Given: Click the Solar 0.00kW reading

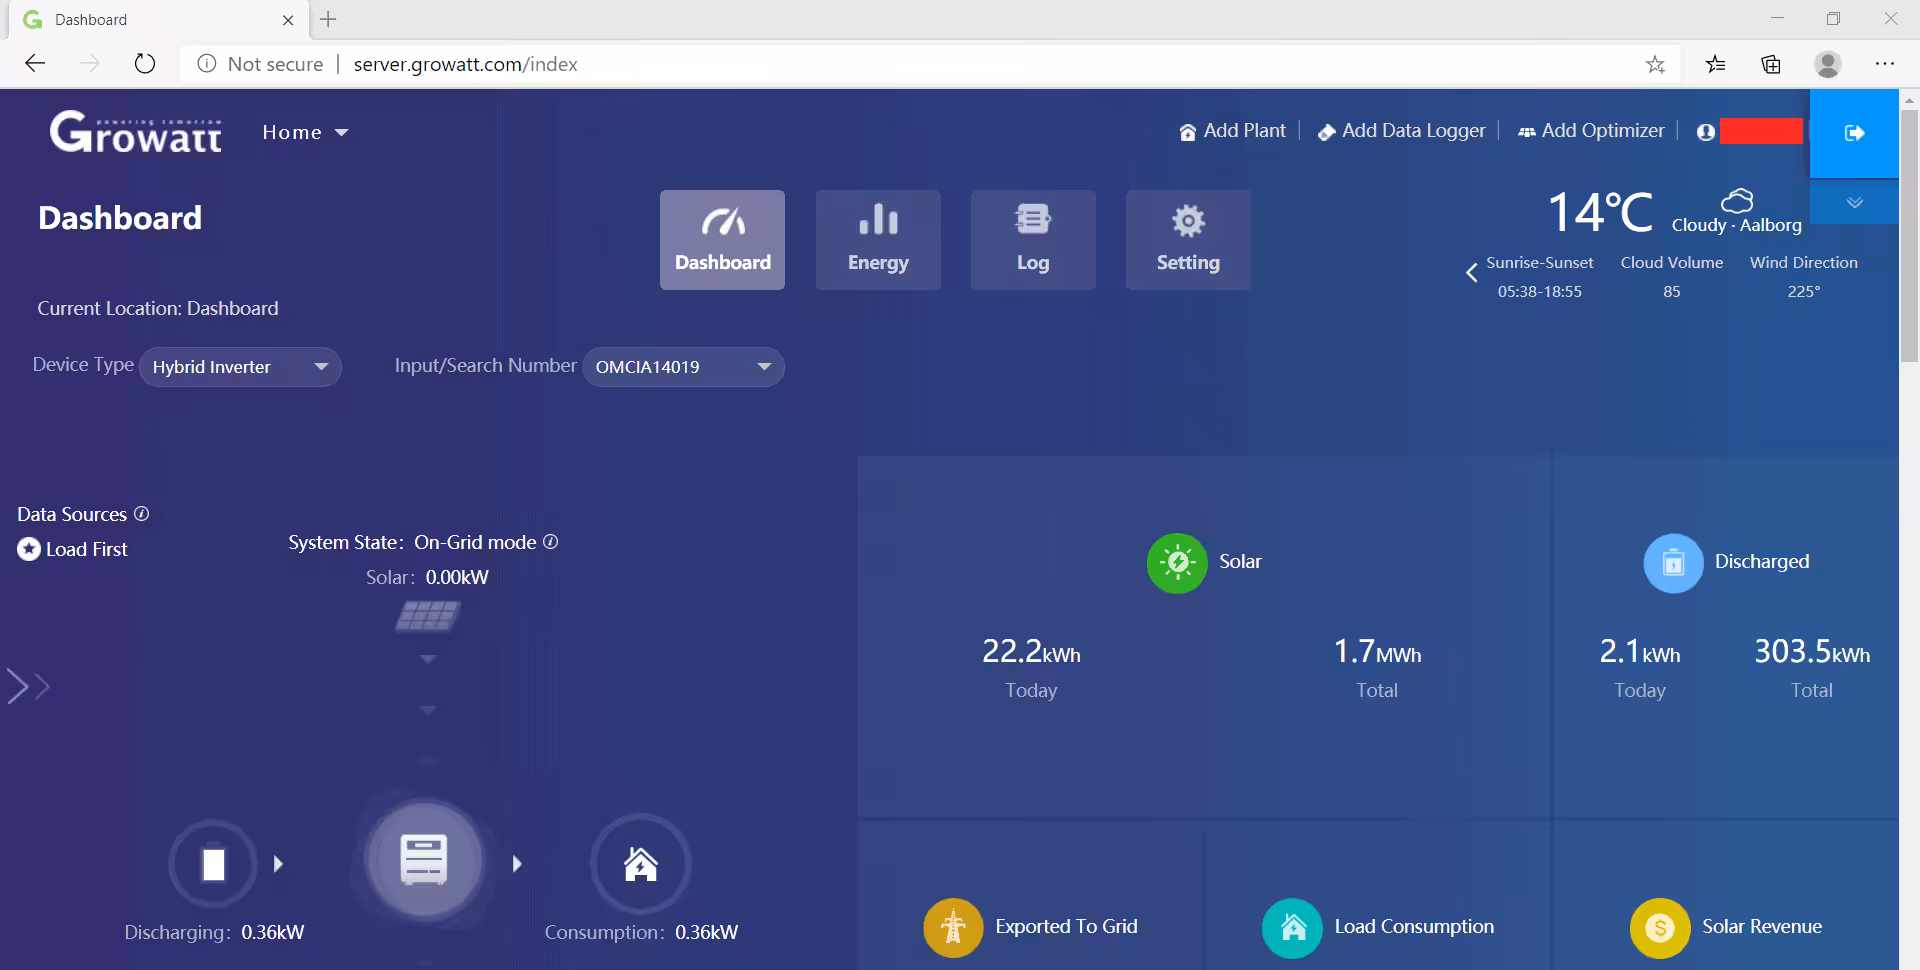Looking at the screenshot, I should pos(427,577).
